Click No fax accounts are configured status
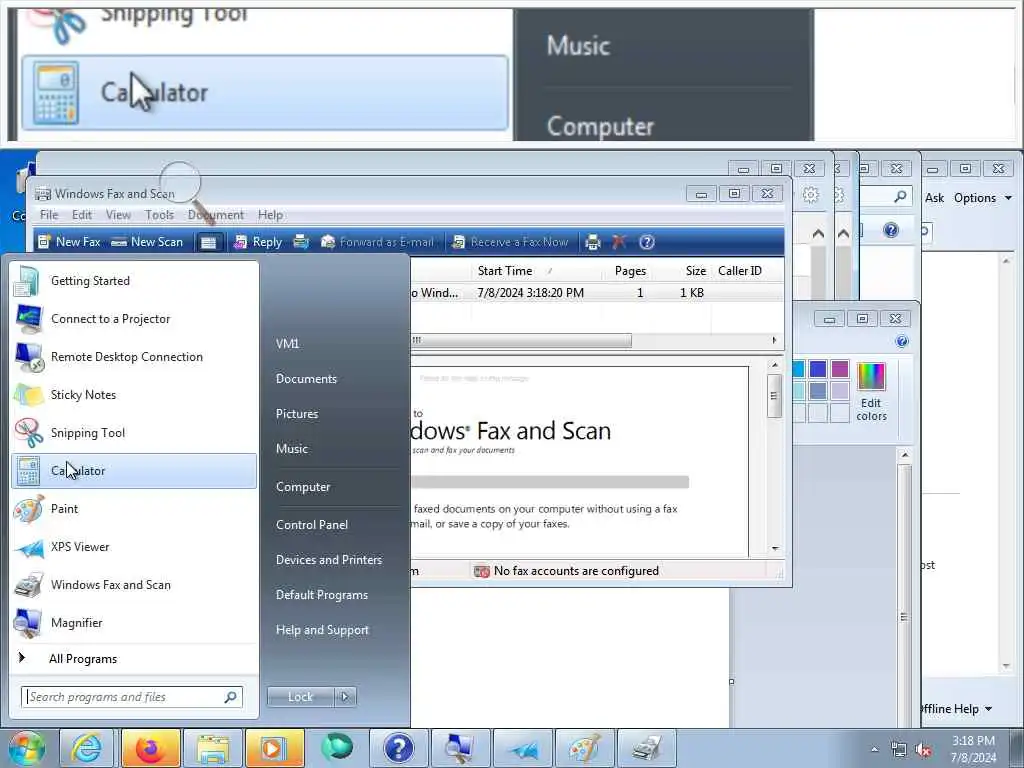Image resolution: width=1024 pixels, height=768 pixels. pyautogui.click(x=566, y=571)
